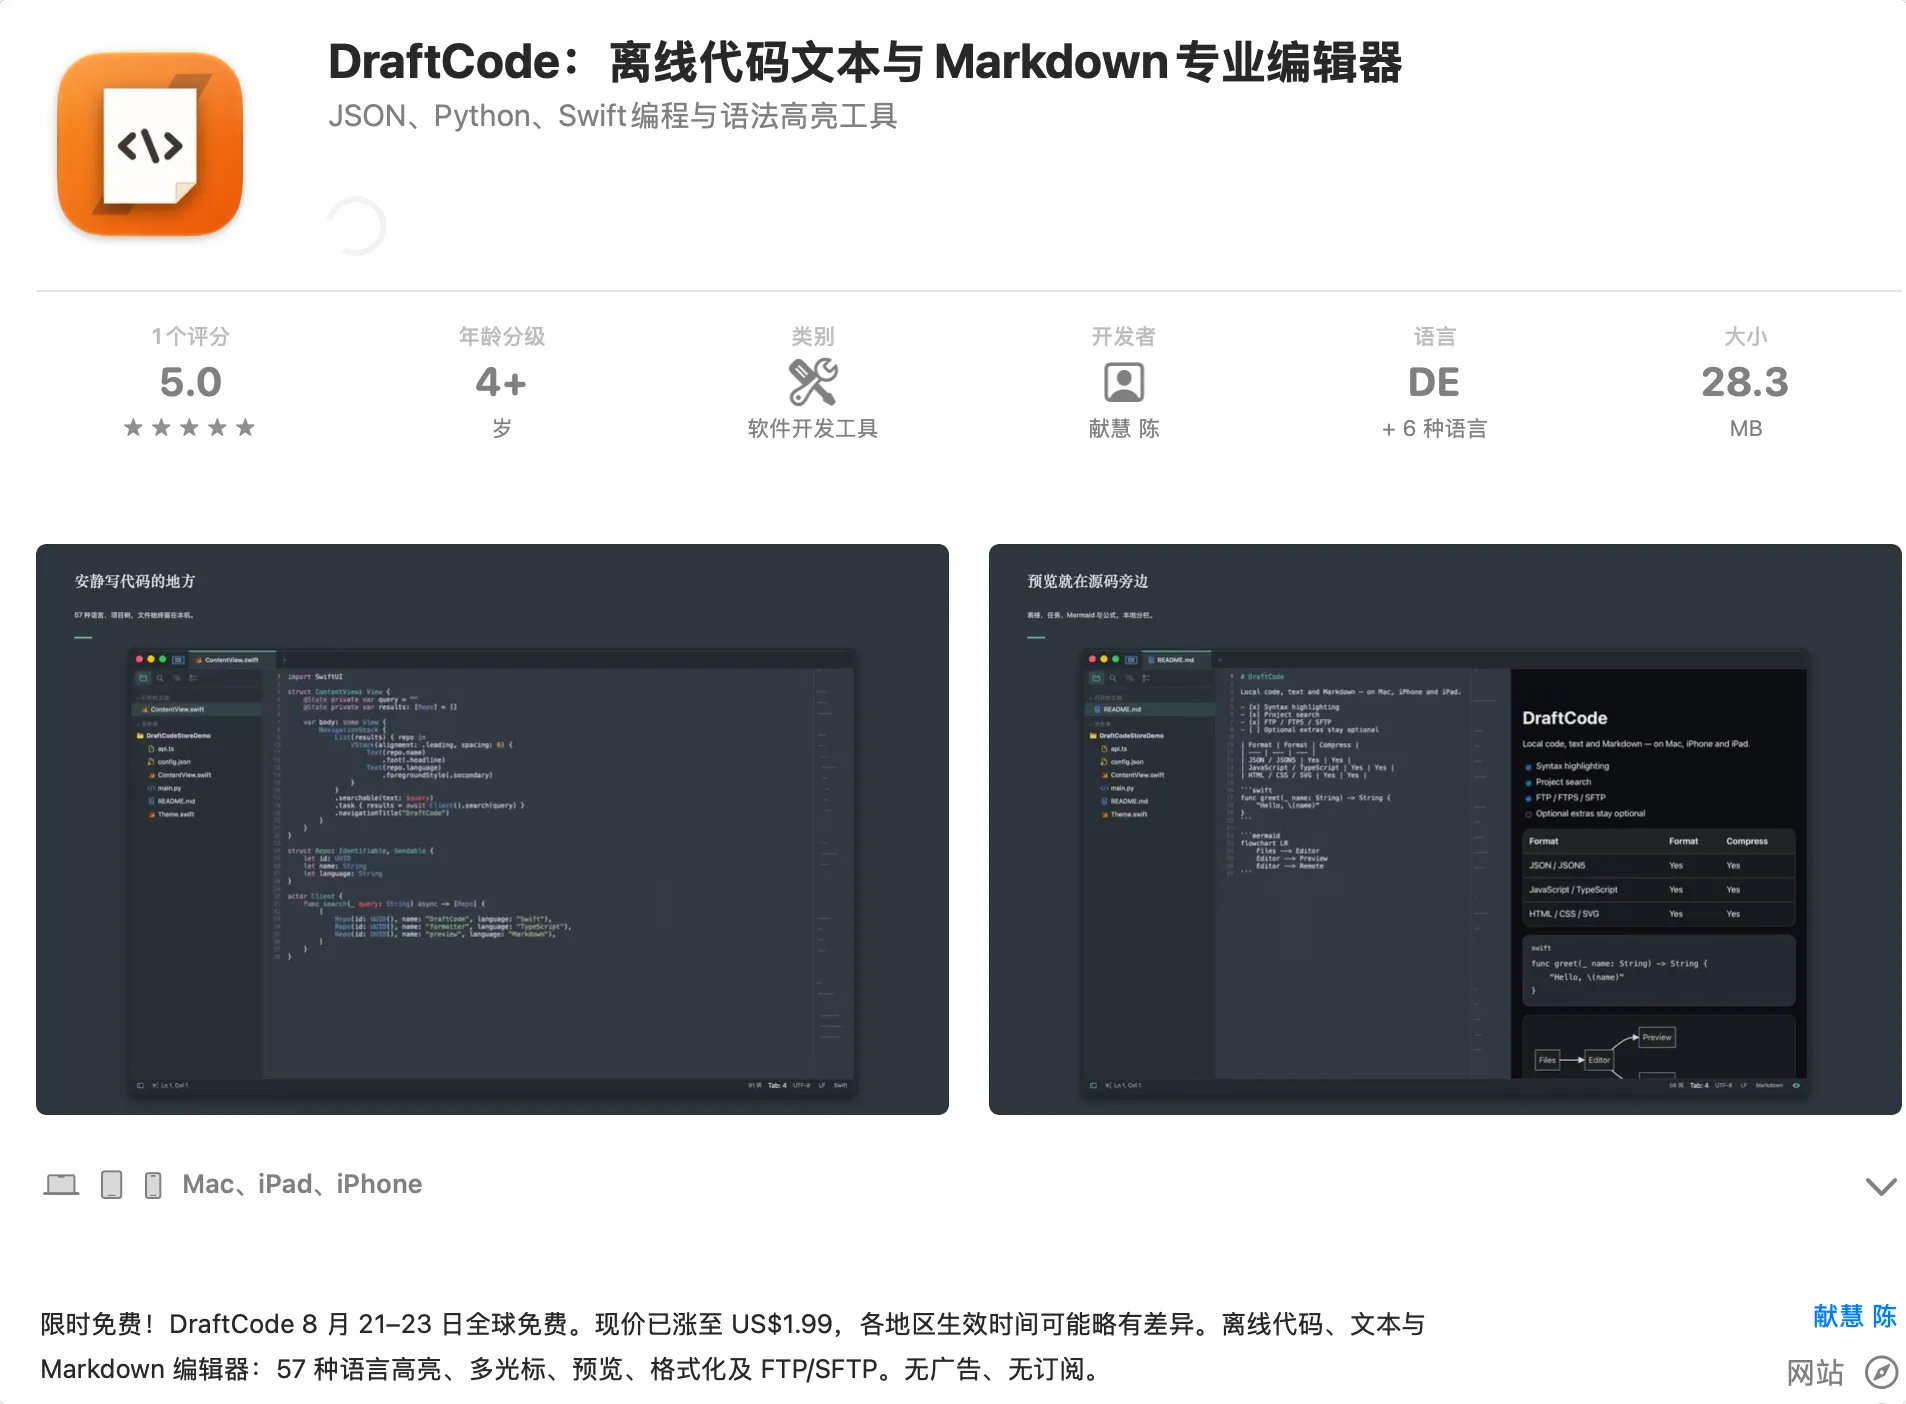
Task: Click the DE language badge
Action: (x=1434, y=382)
